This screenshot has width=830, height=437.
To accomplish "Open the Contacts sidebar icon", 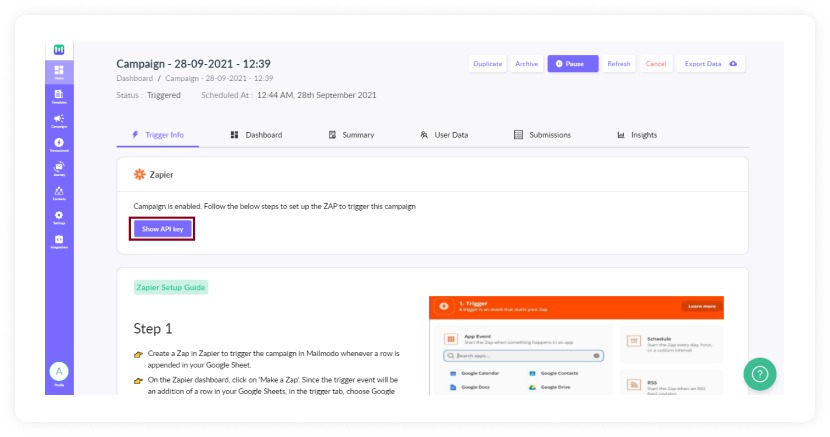I will (59, 193).
